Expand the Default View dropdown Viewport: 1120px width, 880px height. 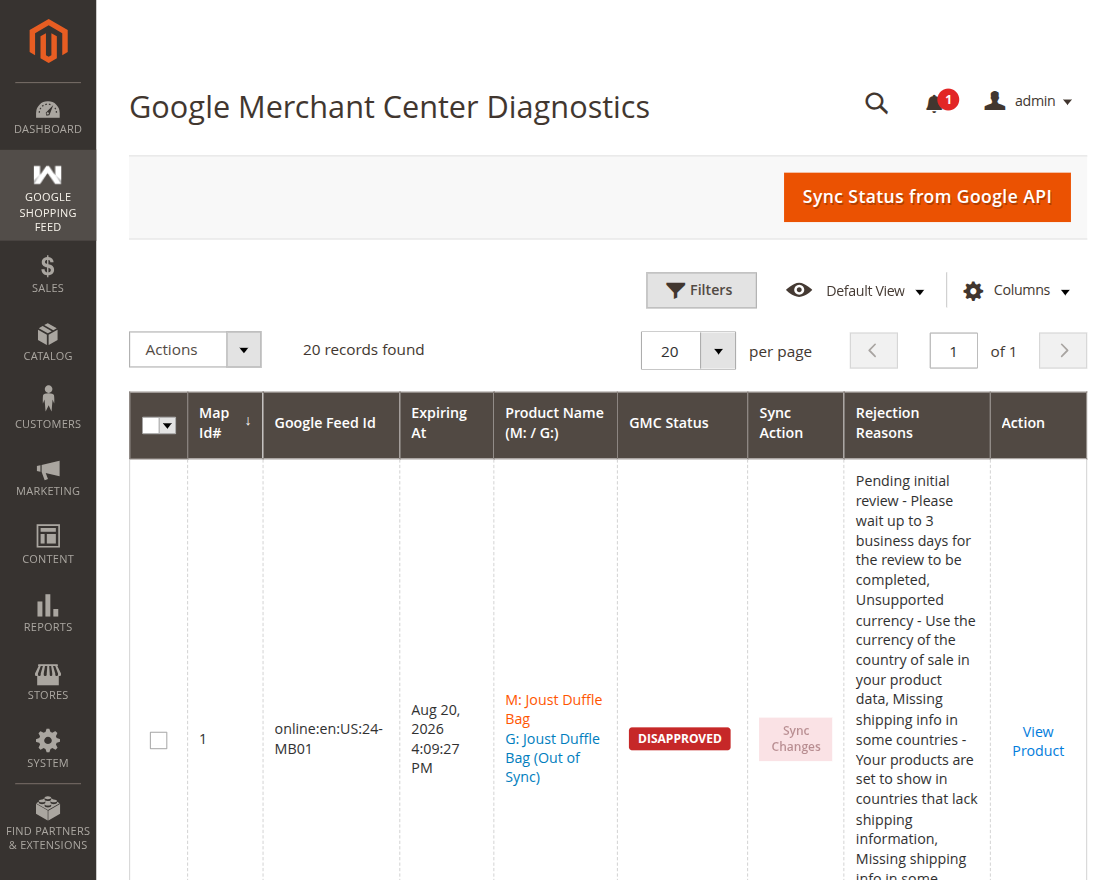click(856, 291)
